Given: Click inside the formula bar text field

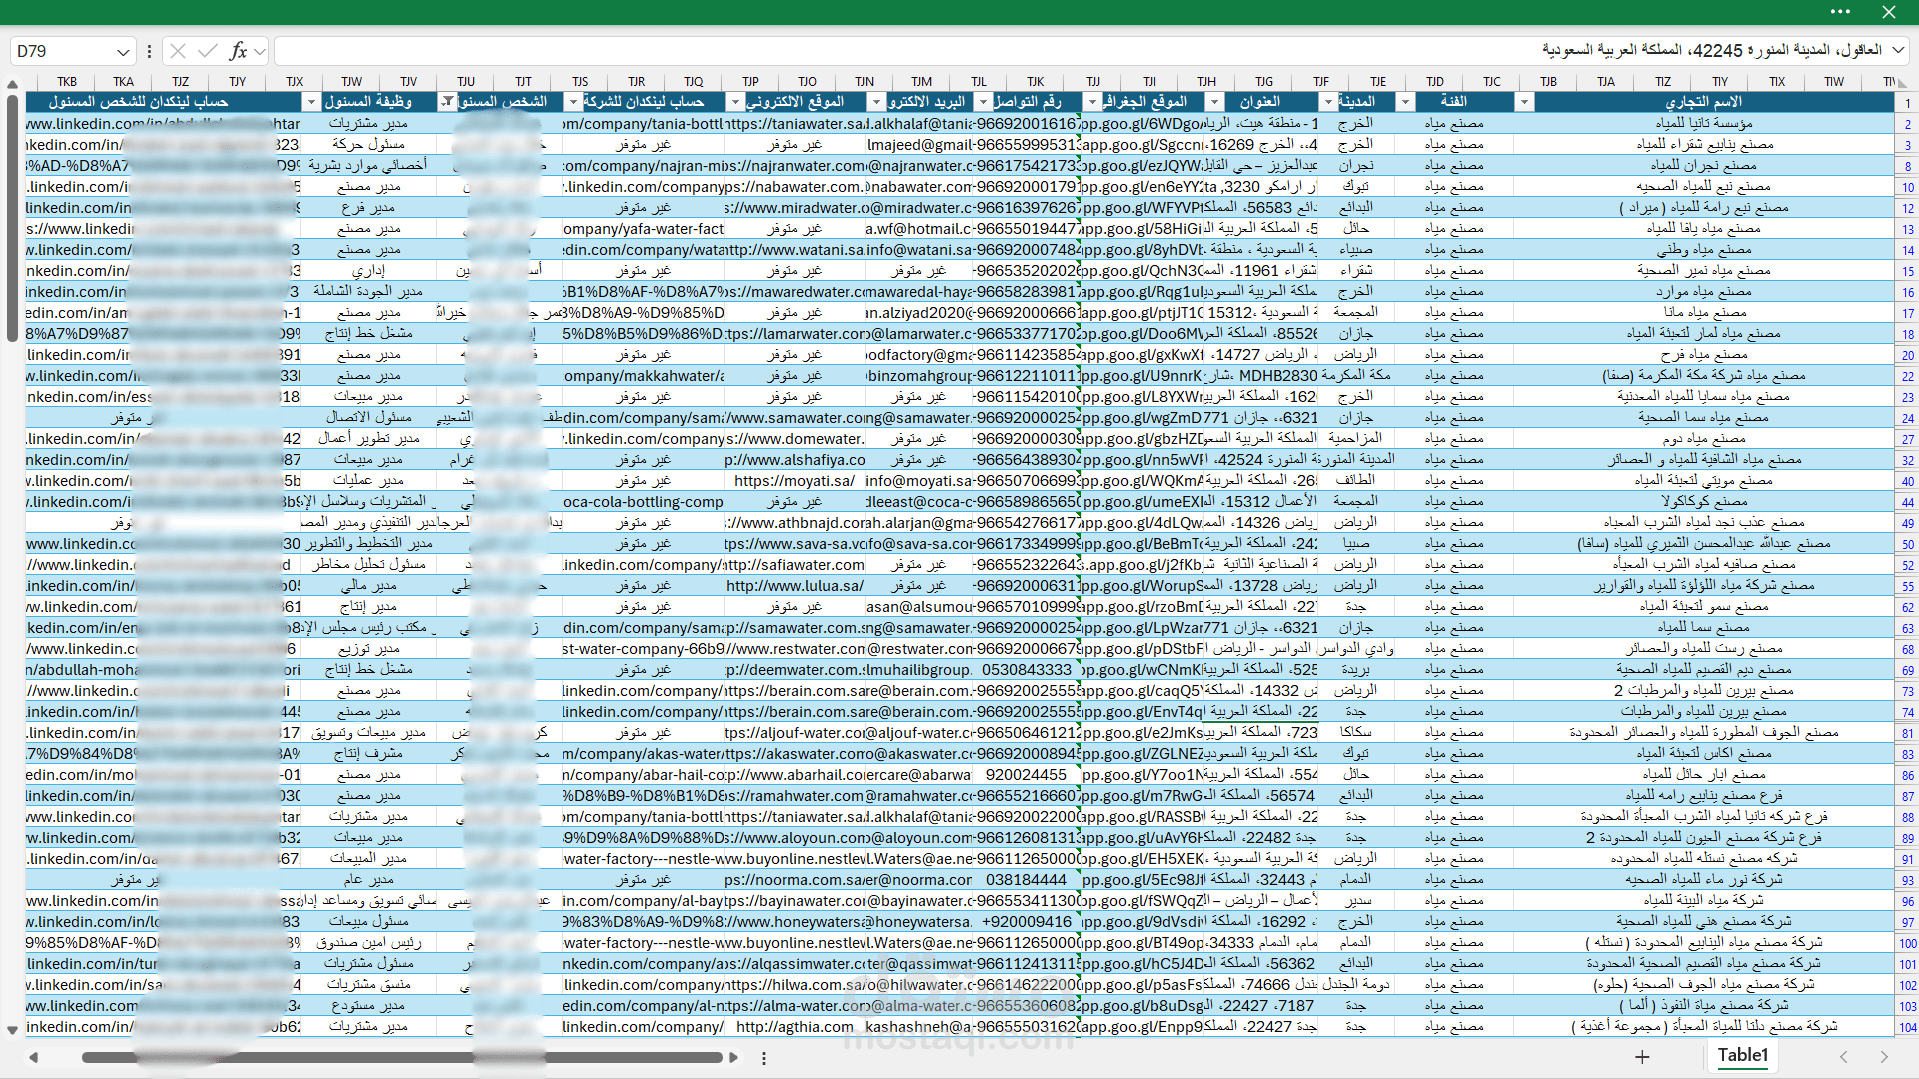Looking at the screenshot, I should [x=1080, y=50].
